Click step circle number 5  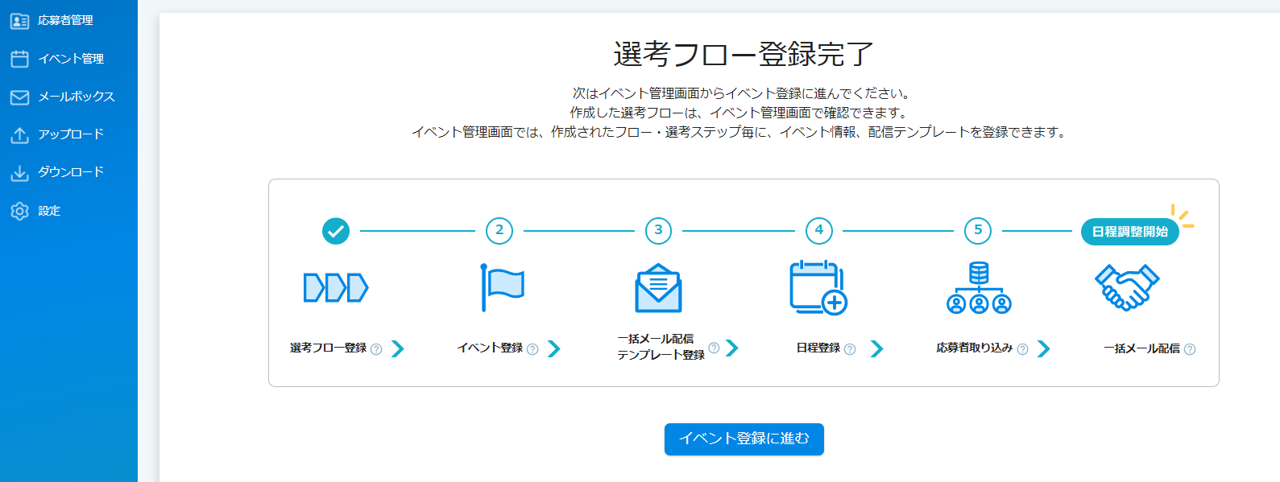point(978,231)
